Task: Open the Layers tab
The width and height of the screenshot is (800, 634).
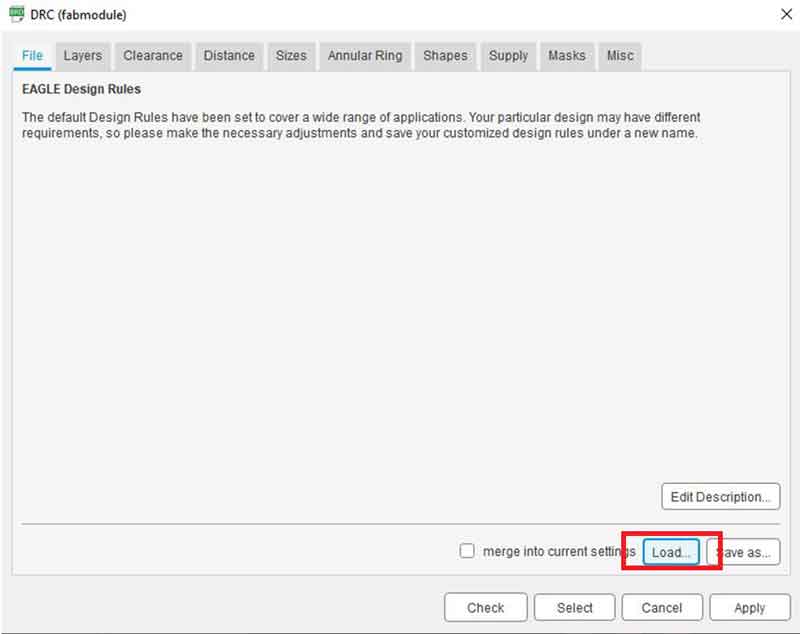Action: (x=83, y=56)
